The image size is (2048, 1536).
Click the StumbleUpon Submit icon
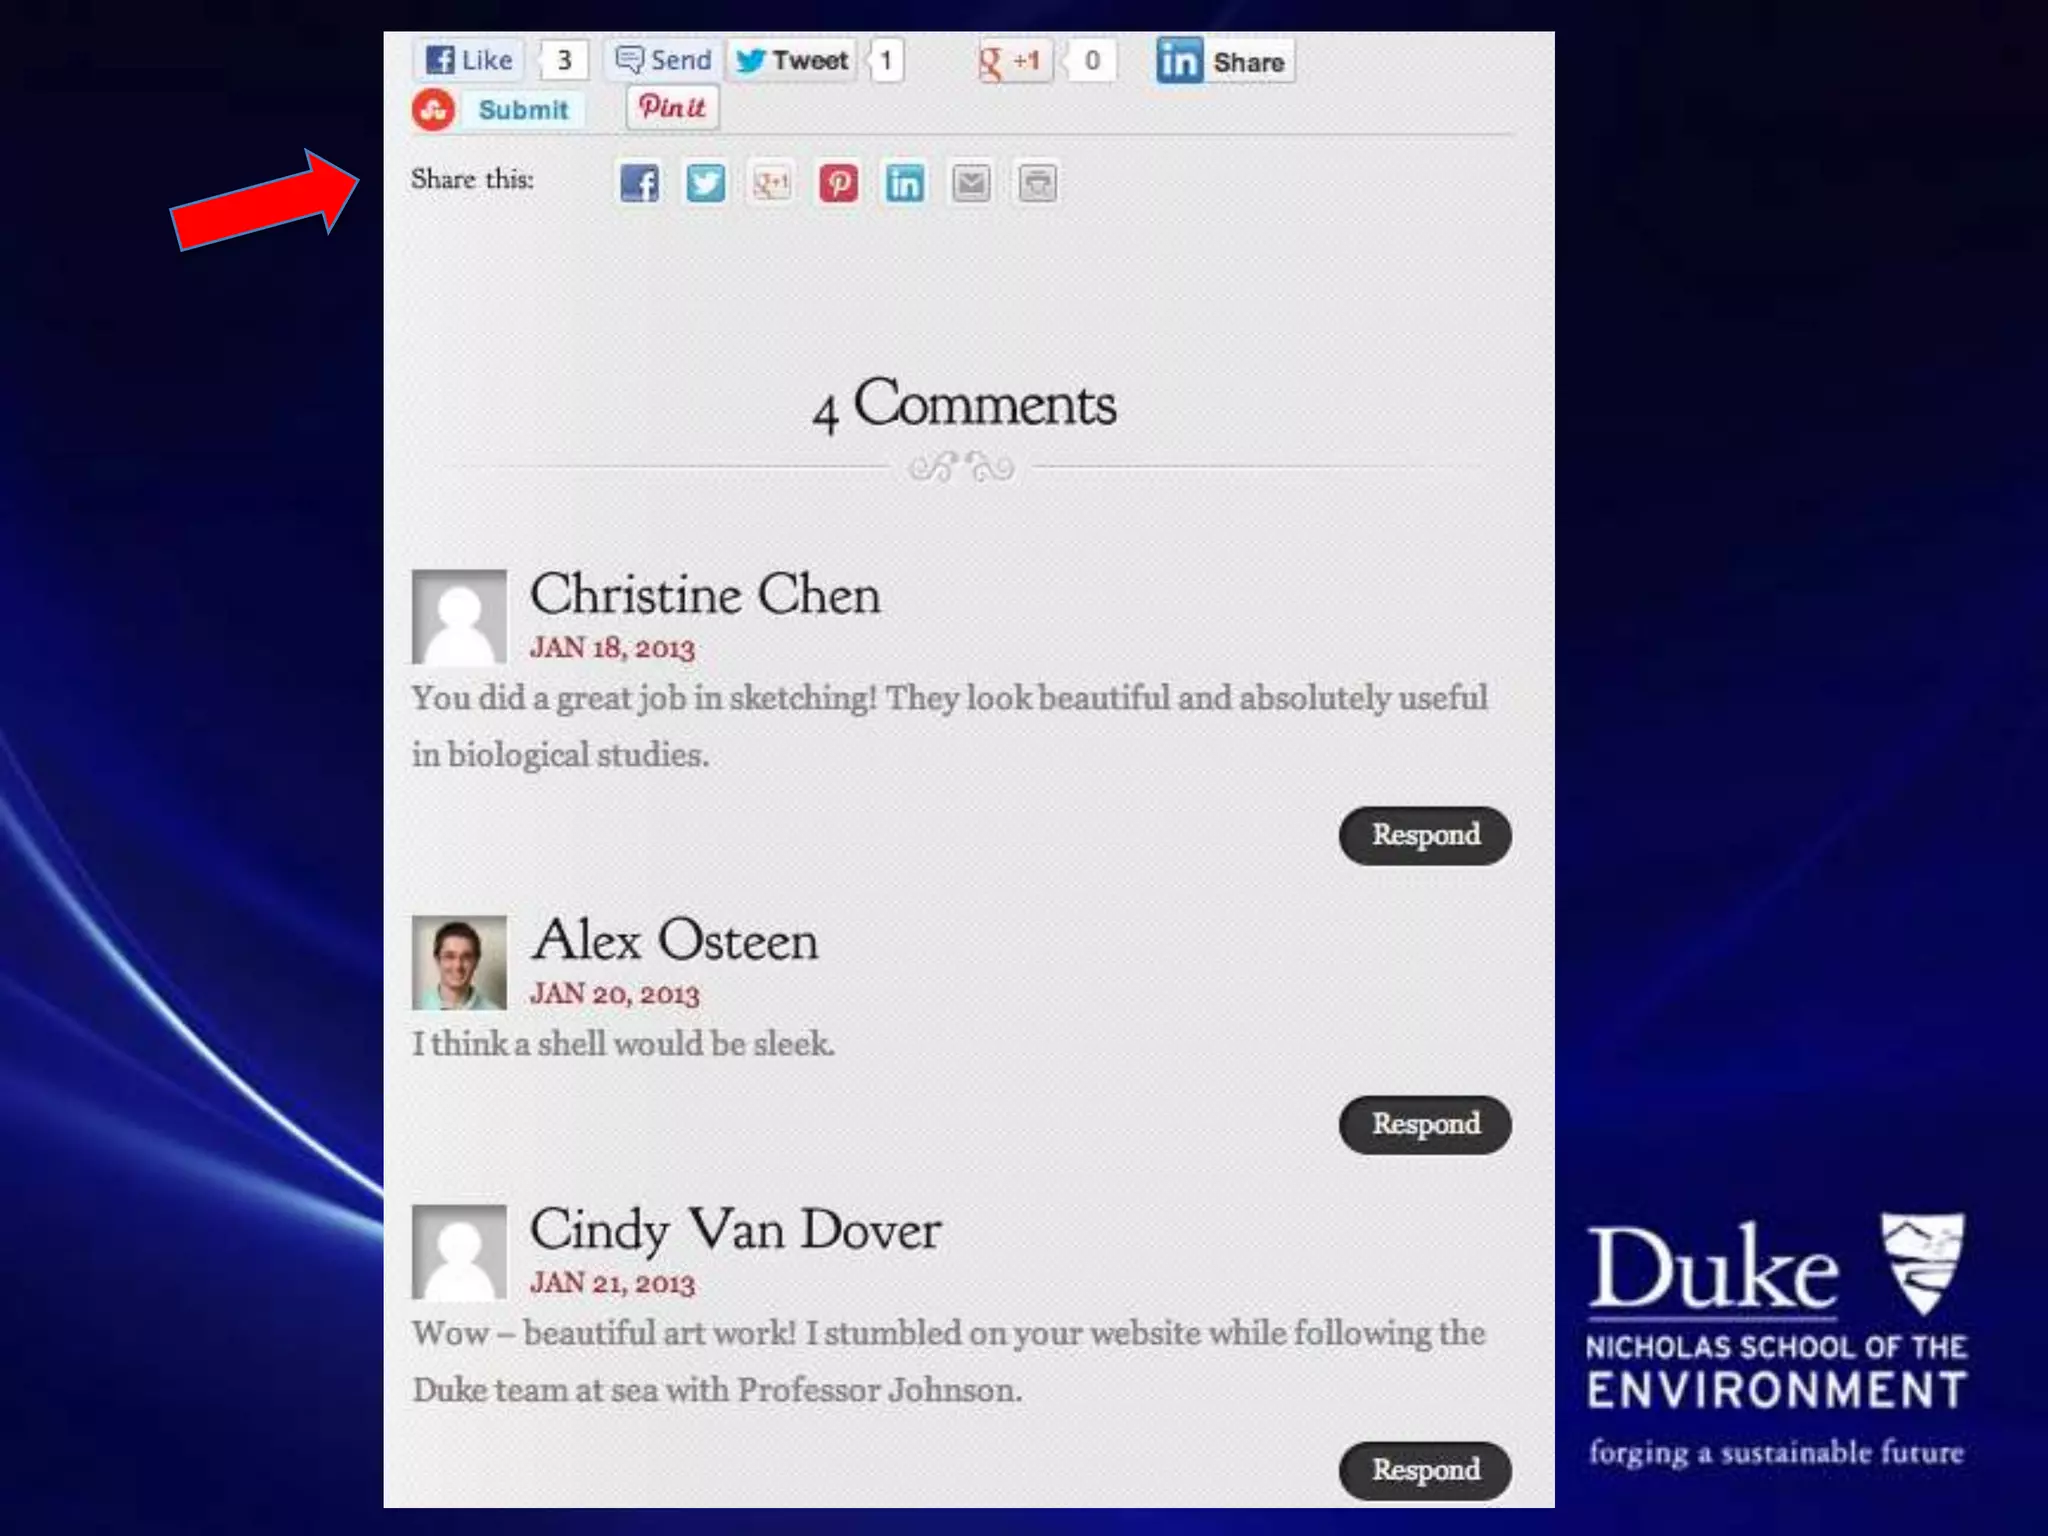click(434, 110)
